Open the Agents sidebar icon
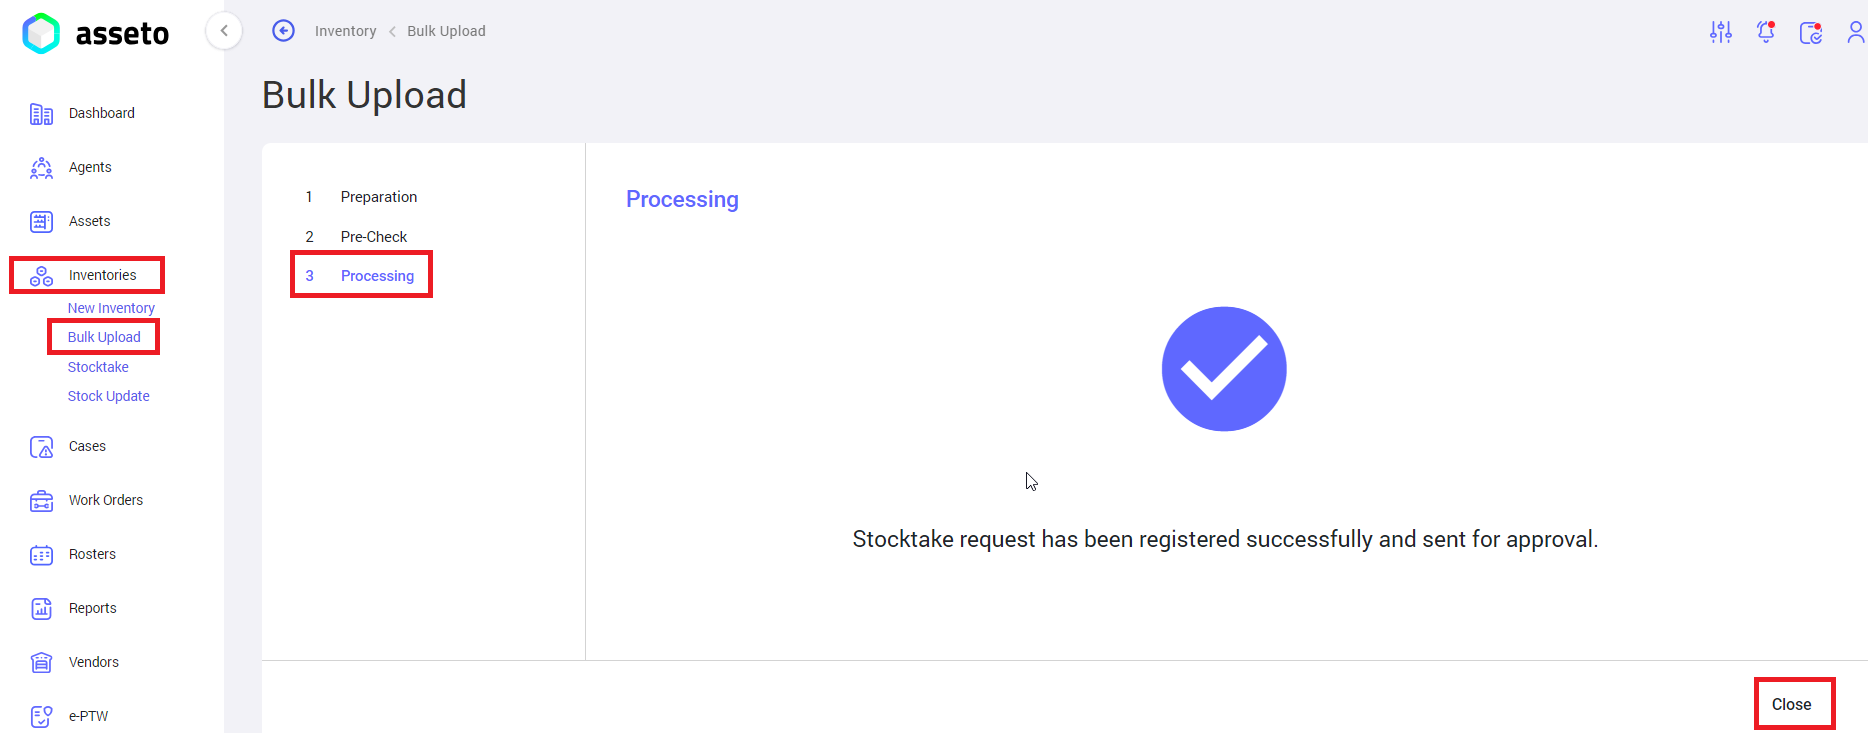1868x733 pixels. [x=41, y=168]
